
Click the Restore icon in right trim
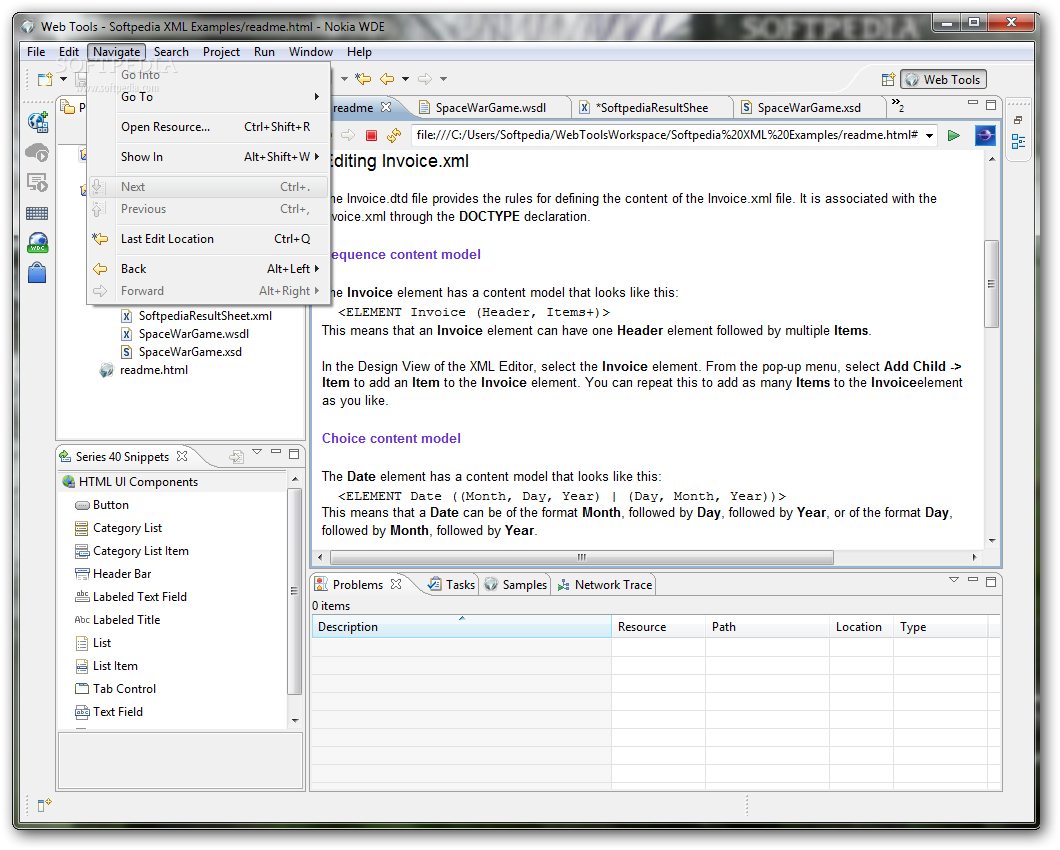[1018, 120]
